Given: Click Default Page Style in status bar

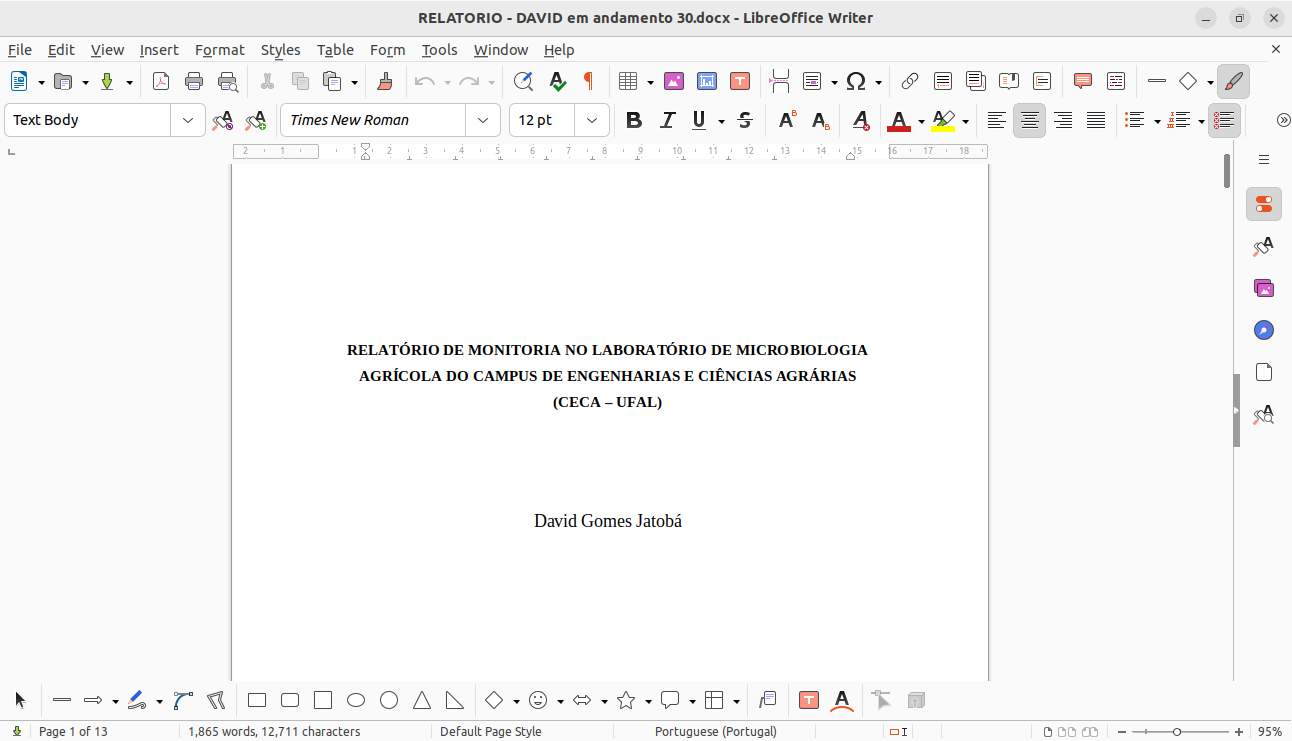Looking at the screenshot, I should tap(490, 732).
